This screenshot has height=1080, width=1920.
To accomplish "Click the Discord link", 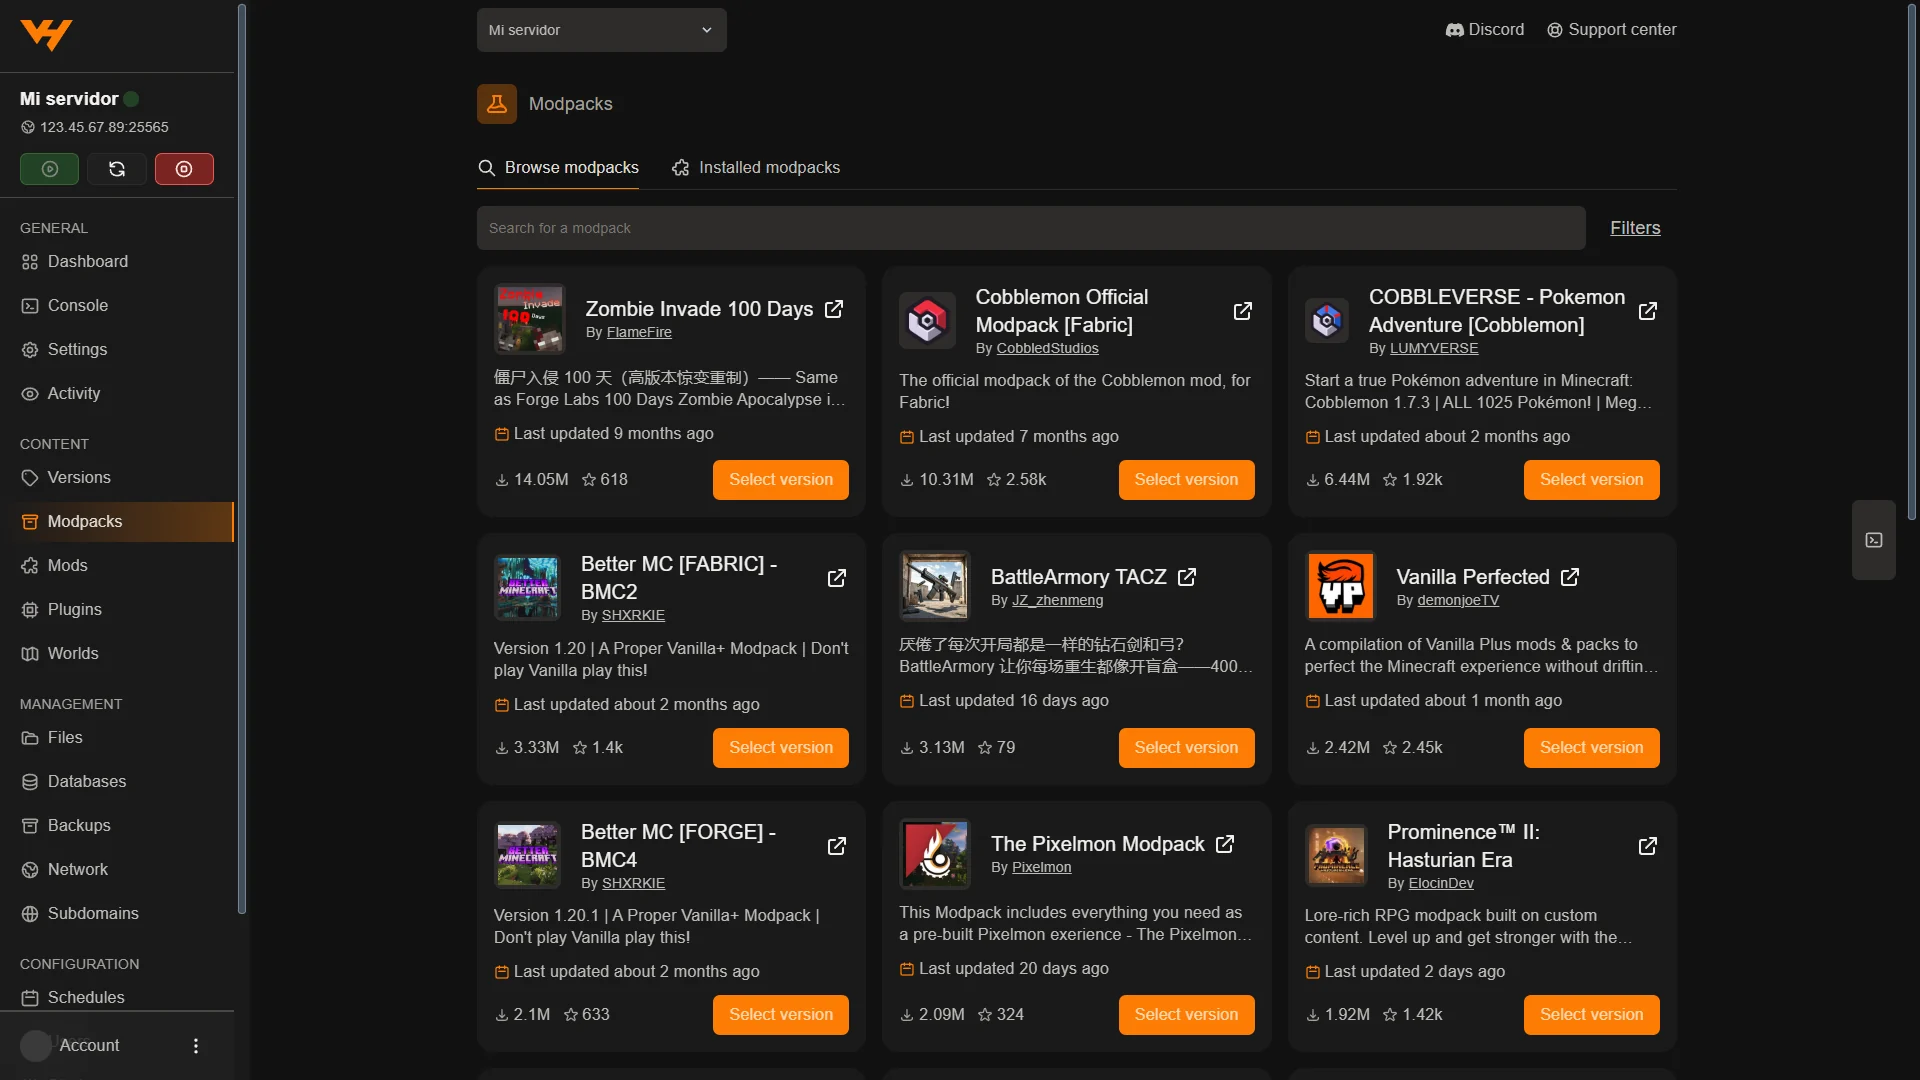I will coord(1485,30).
